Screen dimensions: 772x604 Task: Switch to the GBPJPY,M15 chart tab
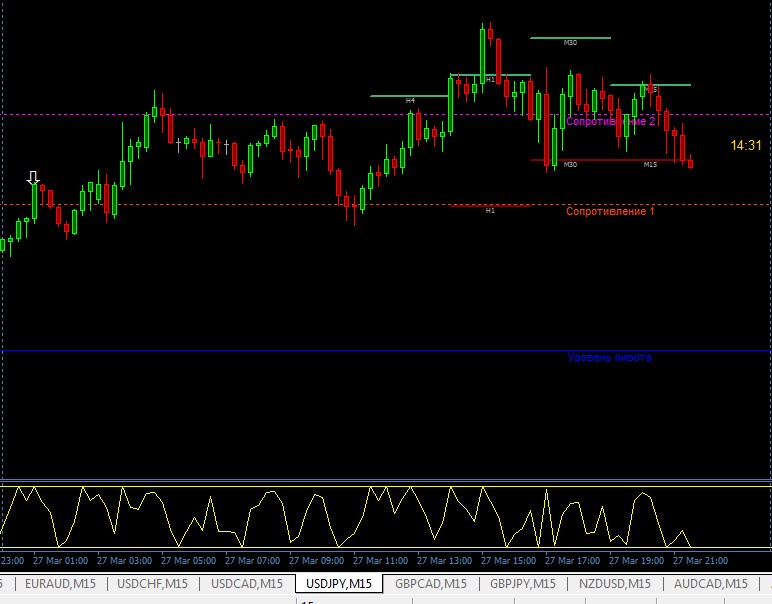point(523,584)
